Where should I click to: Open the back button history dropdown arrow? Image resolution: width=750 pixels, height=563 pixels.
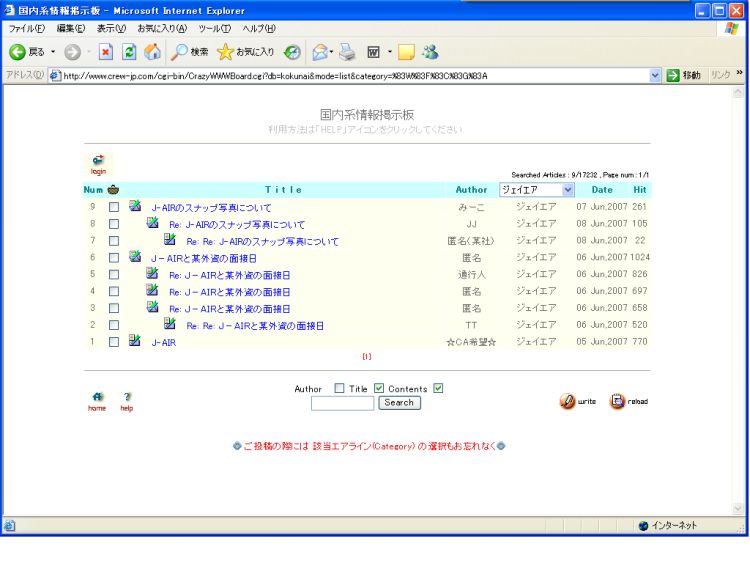click(x=52, y=51)
